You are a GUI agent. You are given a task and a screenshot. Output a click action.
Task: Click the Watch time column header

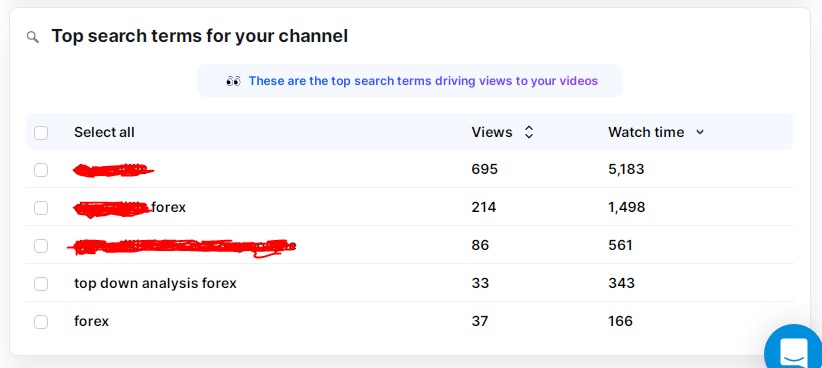pos(646,132)
